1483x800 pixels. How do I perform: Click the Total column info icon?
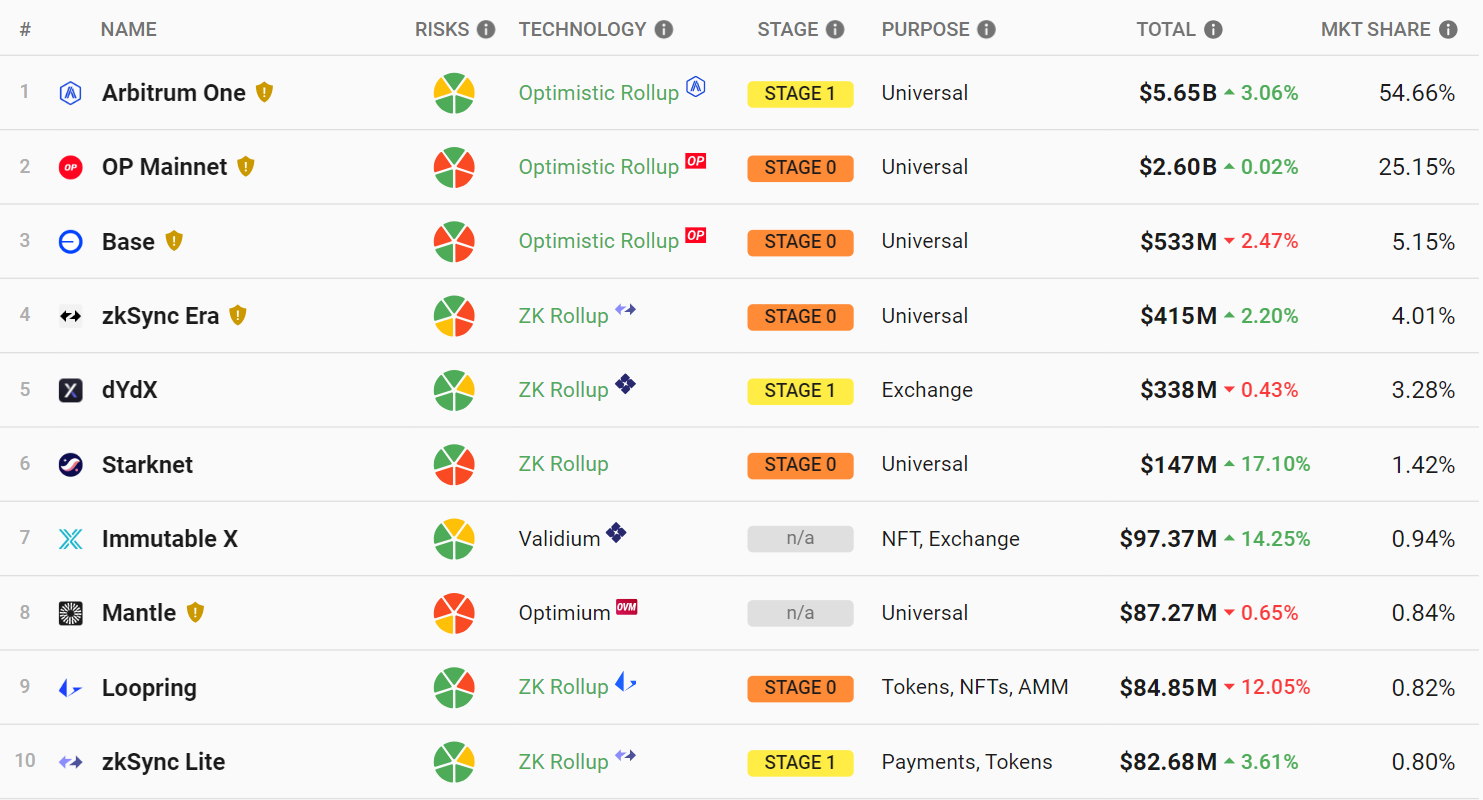point(1213,30)
